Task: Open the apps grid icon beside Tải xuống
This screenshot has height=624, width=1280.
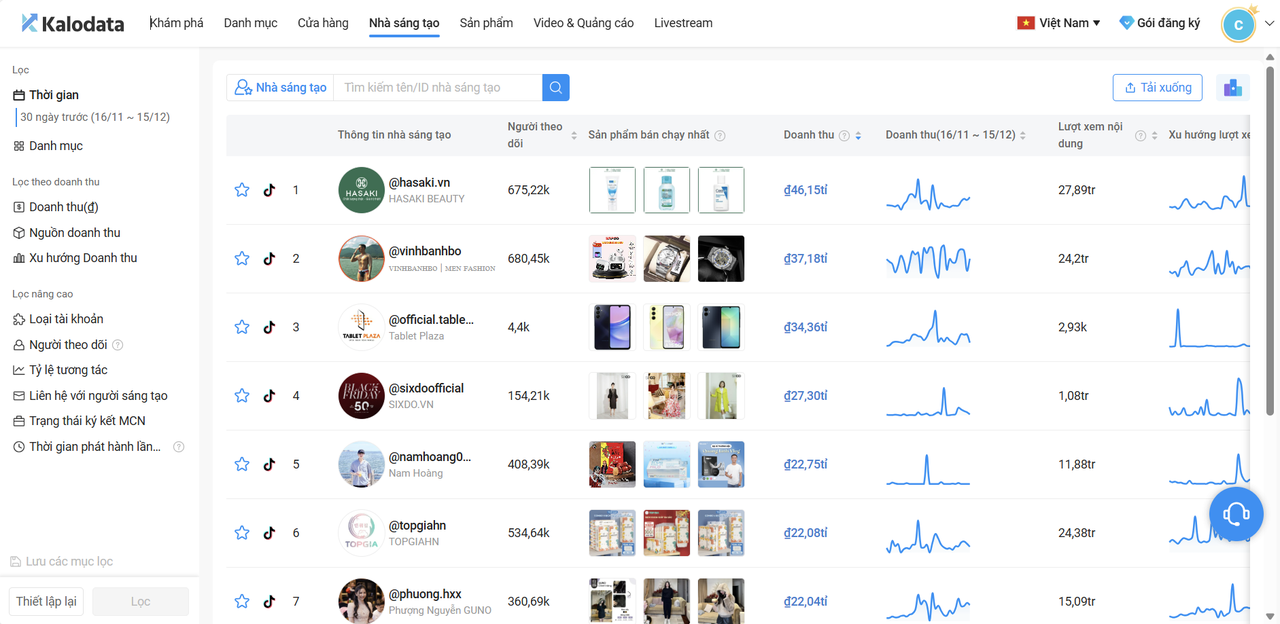Action: [x=1233, y=88]
